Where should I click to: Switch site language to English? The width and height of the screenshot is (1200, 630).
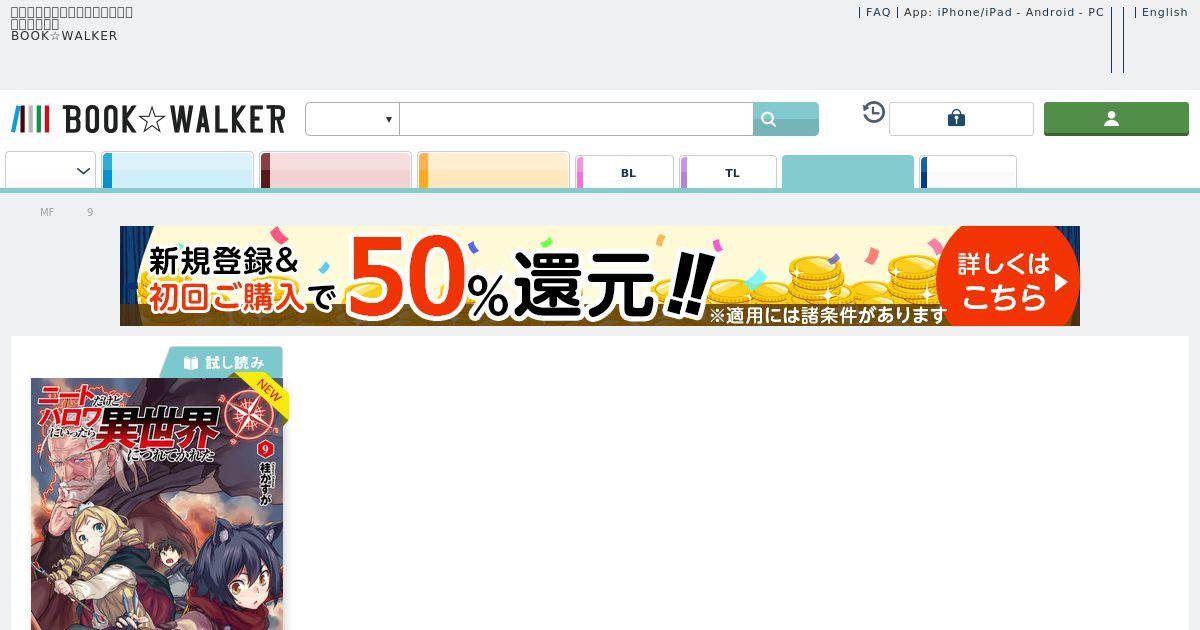click(1165, 12)
